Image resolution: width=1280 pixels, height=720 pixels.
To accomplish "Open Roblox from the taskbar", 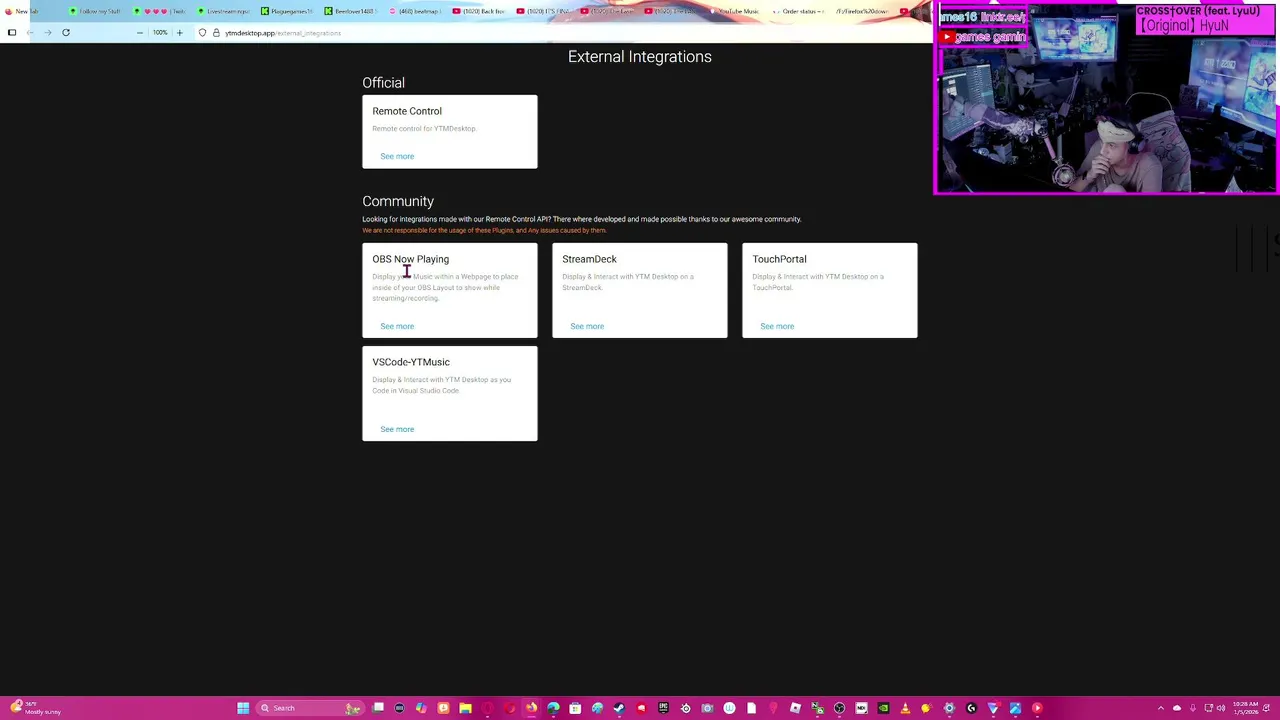I will click(x=795, y=708).
